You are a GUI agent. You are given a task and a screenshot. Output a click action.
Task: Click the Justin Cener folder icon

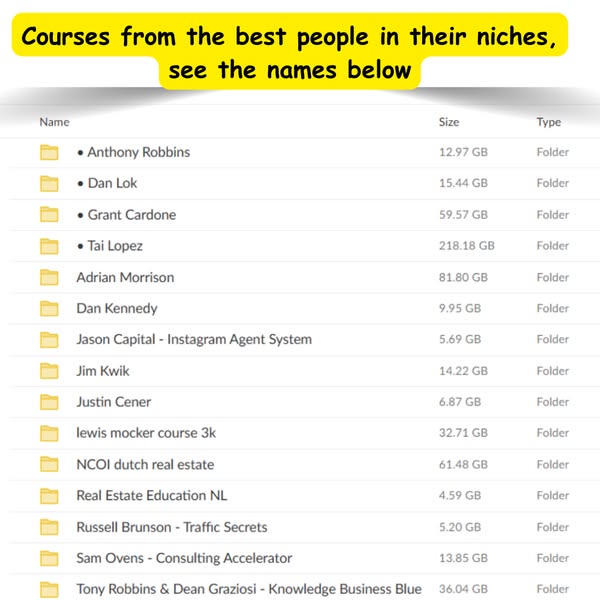click(x=49, y=402)
